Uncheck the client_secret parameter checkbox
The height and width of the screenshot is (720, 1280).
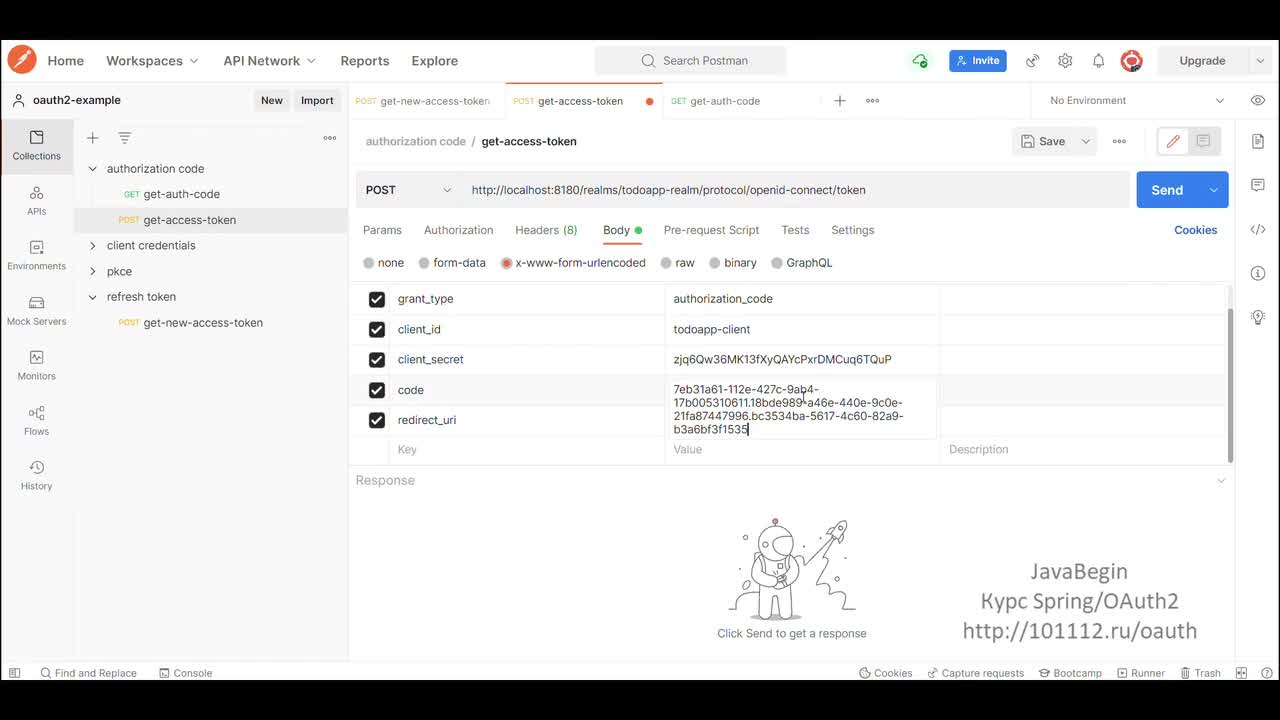(377, 360)
